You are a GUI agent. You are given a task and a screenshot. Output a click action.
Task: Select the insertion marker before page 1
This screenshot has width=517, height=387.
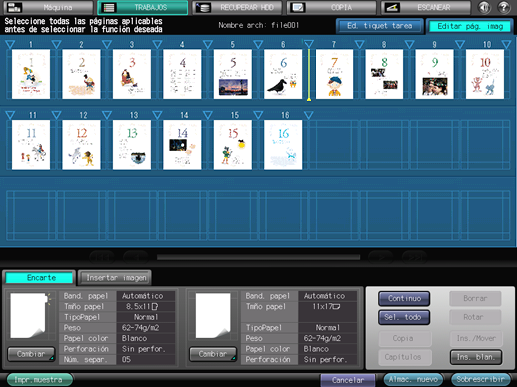(10, 44)
